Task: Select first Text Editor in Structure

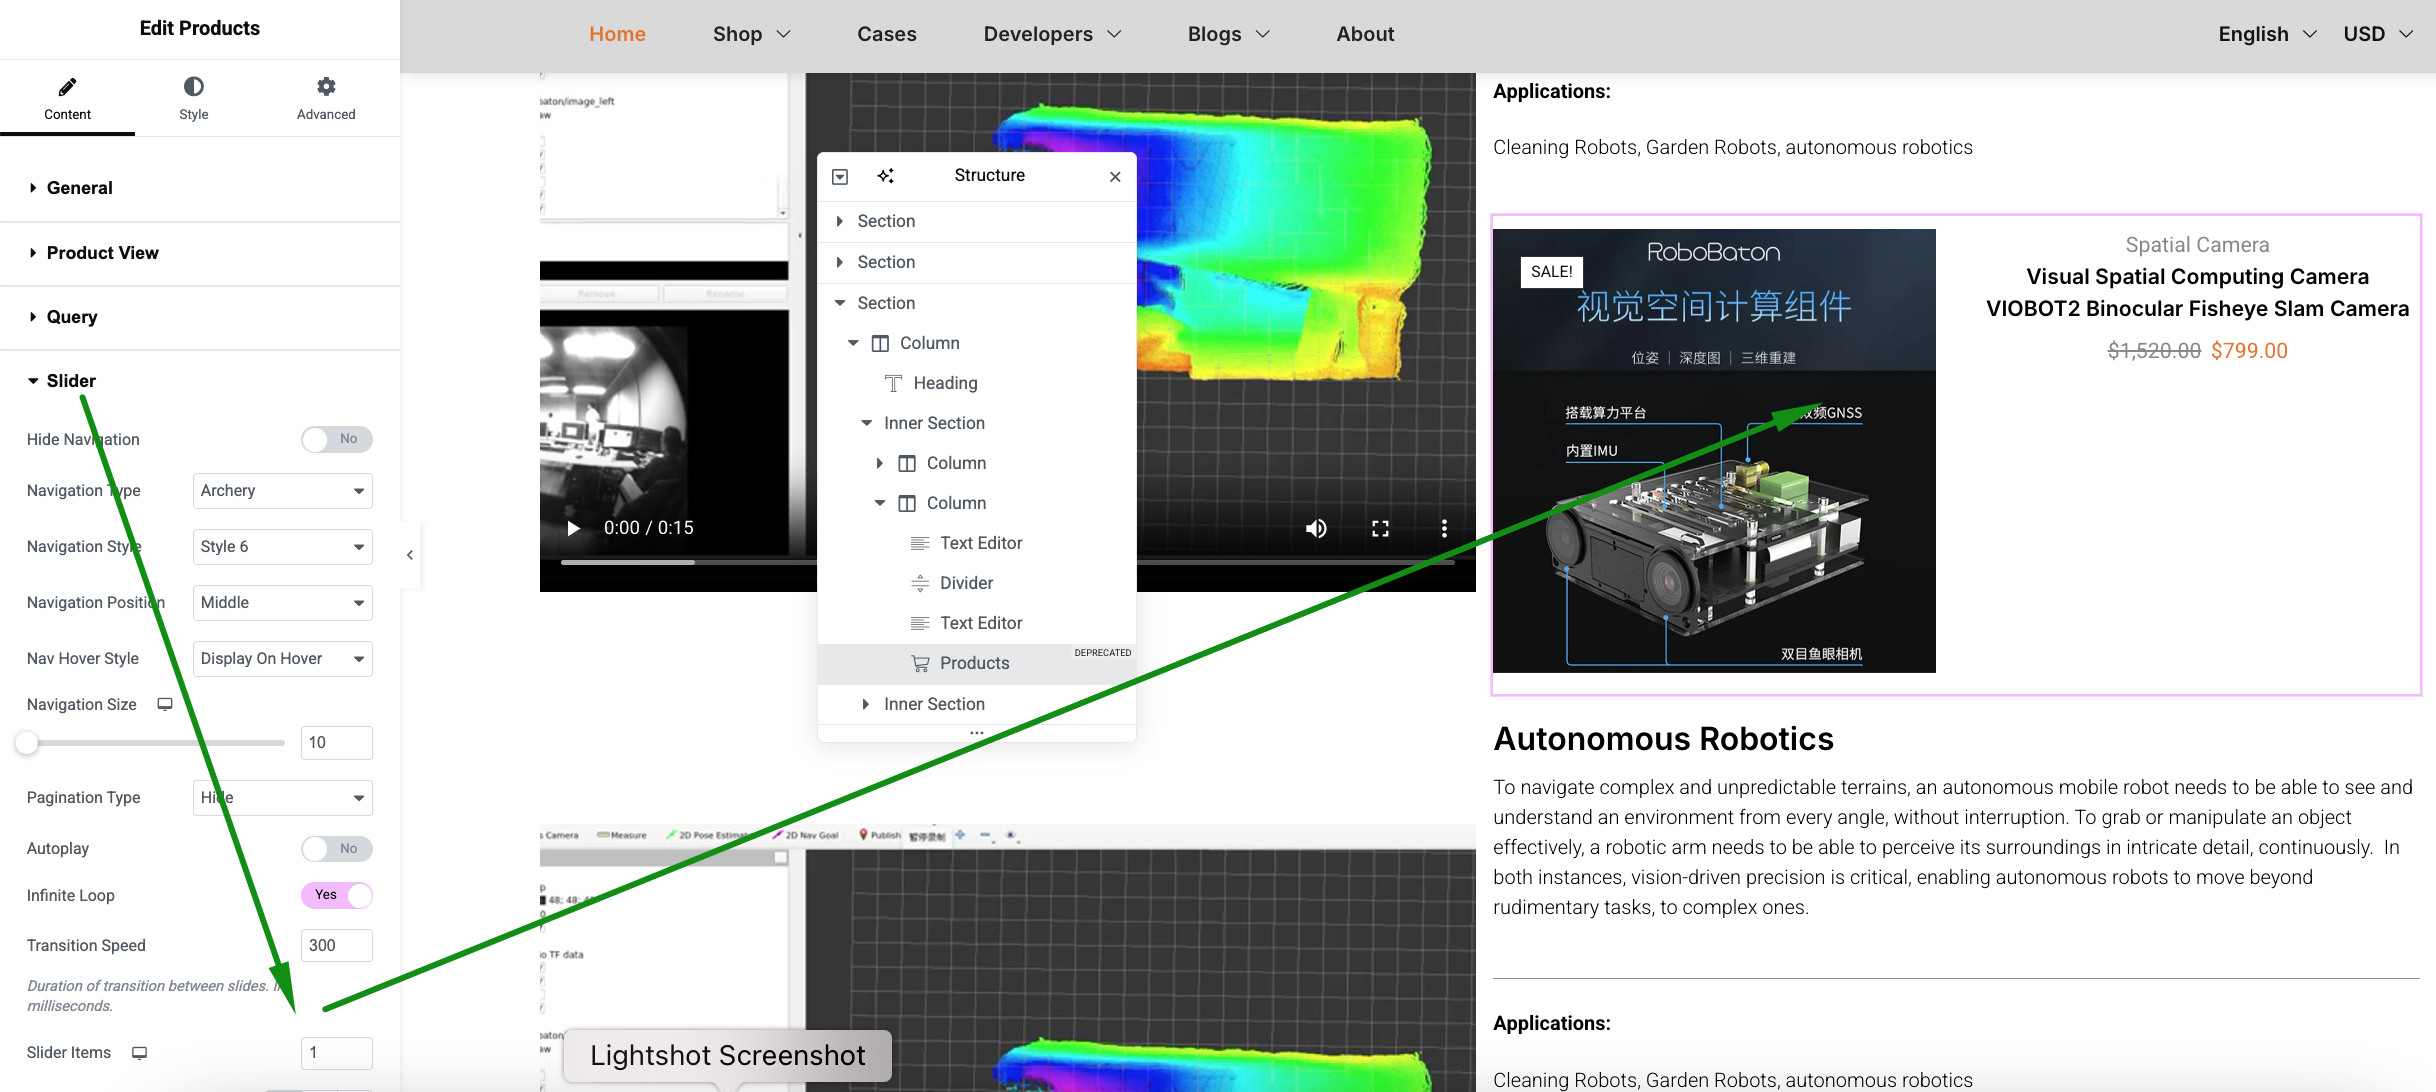Action: pos(976,543)
